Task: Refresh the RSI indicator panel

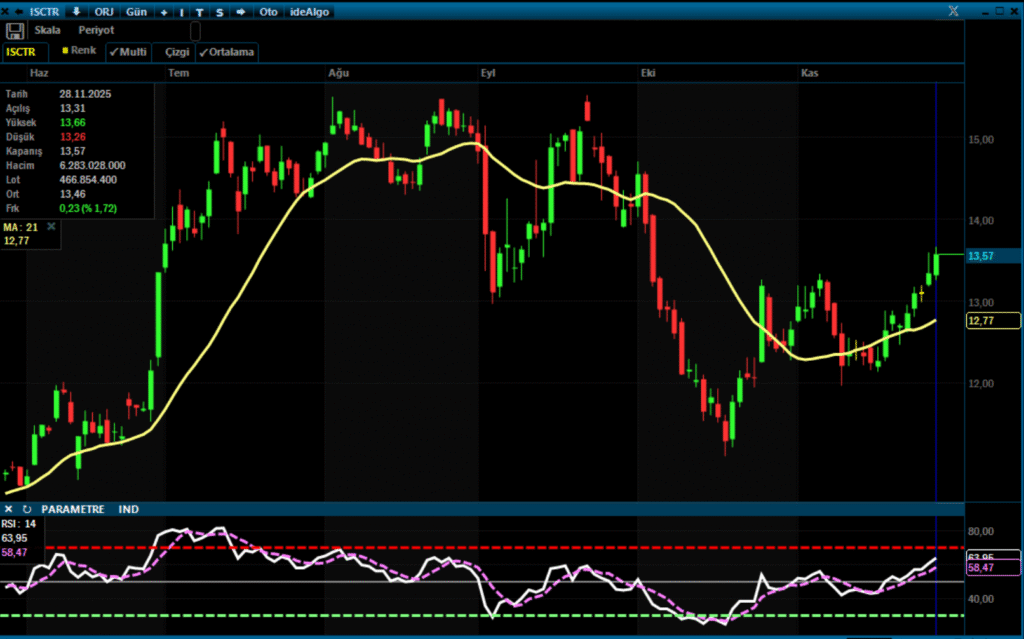Action: click(27, 509)
